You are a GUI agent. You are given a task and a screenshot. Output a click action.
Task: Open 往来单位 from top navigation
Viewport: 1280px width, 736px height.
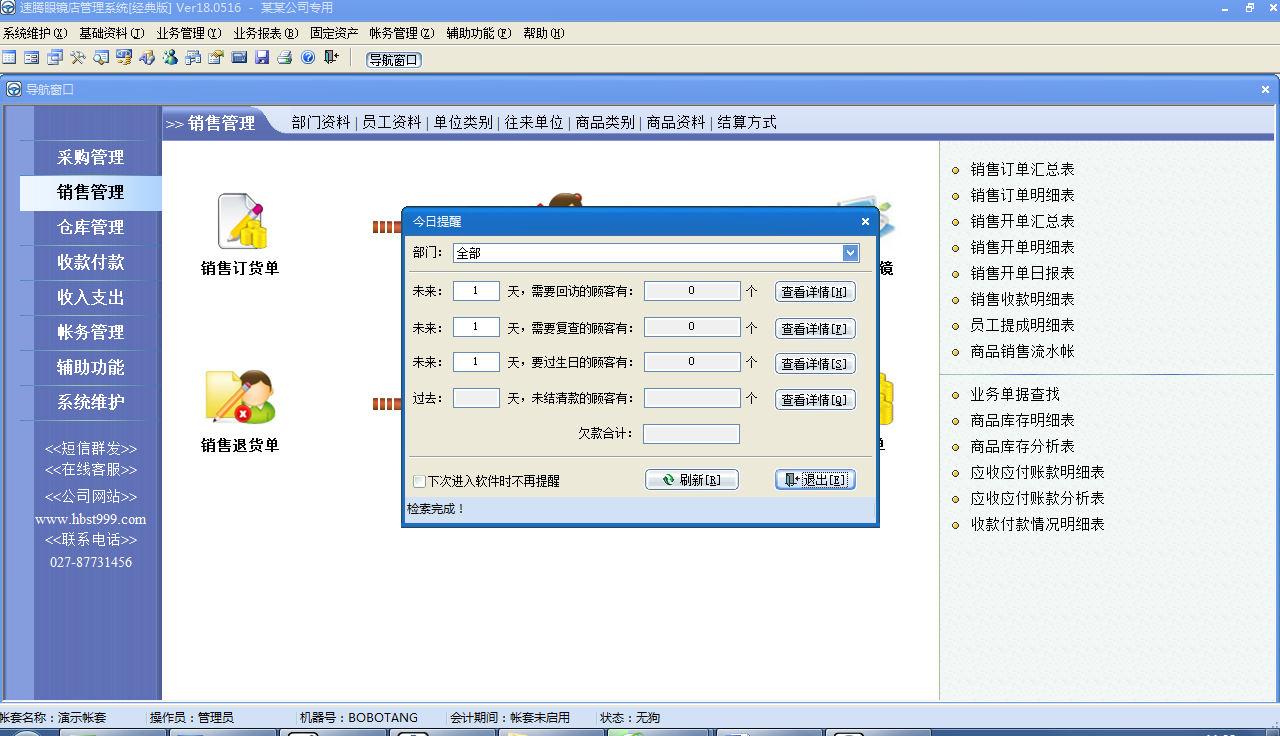(534, 122)
